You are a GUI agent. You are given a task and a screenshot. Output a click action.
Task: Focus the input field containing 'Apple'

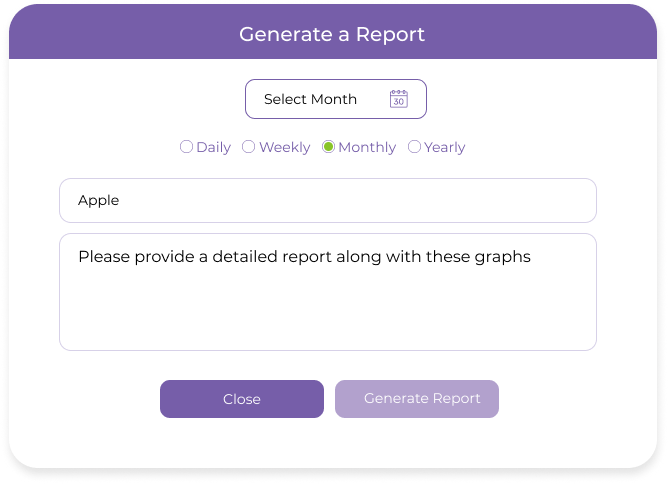pos(328,200)
